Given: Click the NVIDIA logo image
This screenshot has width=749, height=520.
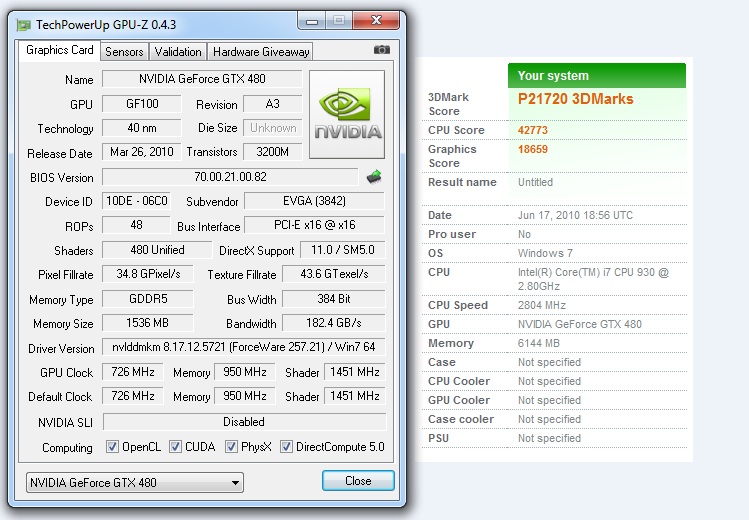Looking at the screenshot, I should coord(347,115).
